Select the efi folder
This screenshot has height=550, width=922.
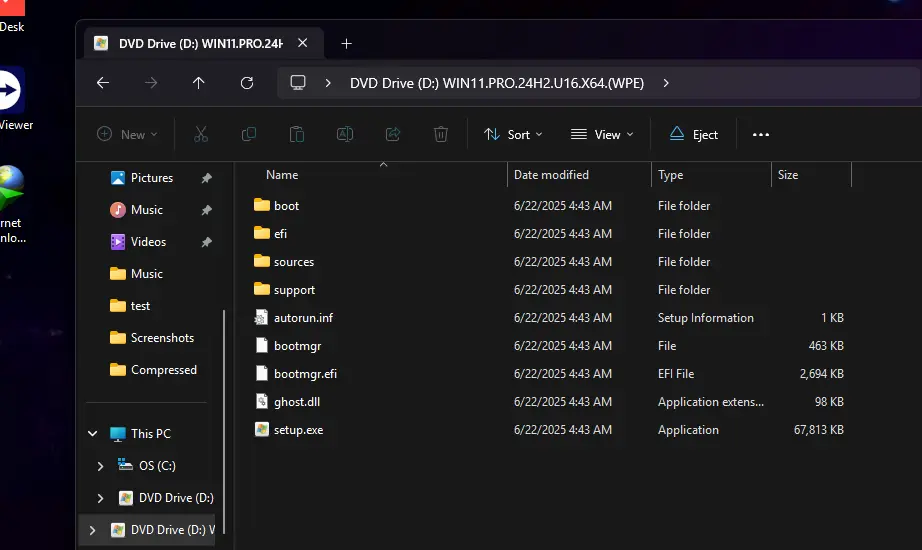(280, 234)
